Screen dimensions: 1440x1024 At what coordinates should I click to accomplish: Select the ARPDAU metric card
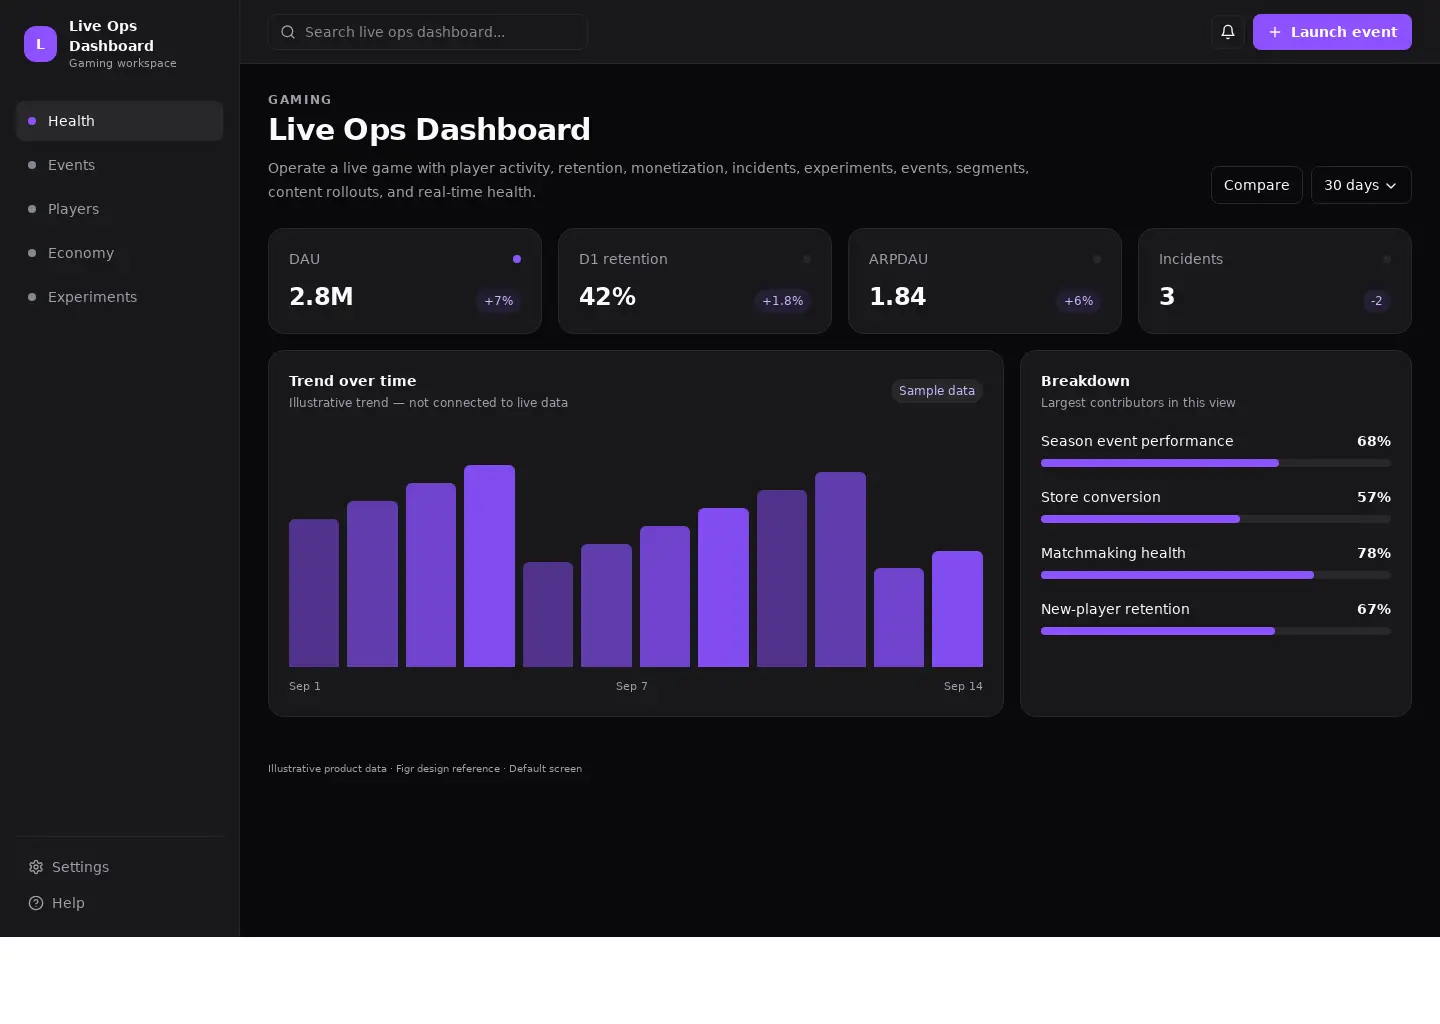tap(985, 281)
